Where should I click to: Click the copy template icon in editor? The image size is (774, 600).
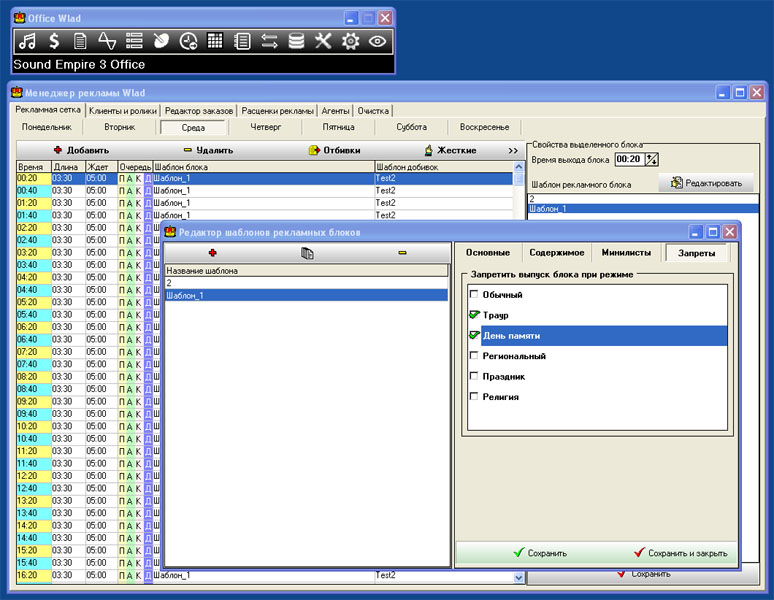pyautogui.click(x=307, y=253)
